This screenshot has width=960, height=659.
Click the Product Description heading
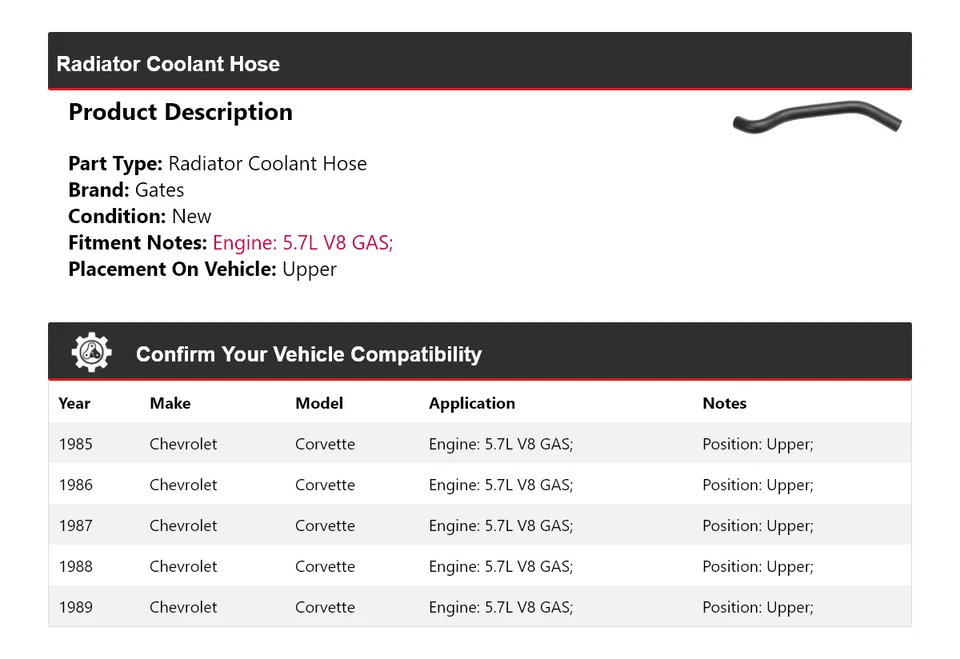(x=180, y=112)
